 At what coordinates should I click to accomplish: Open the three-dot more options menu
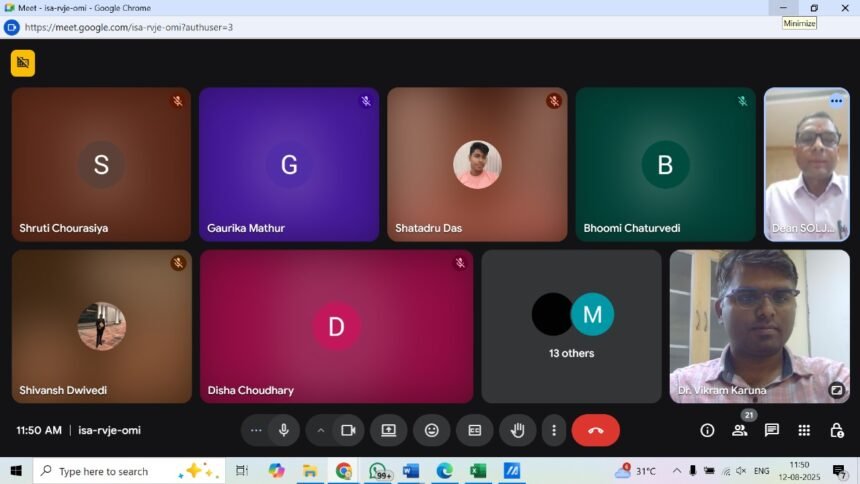[554, 430]
